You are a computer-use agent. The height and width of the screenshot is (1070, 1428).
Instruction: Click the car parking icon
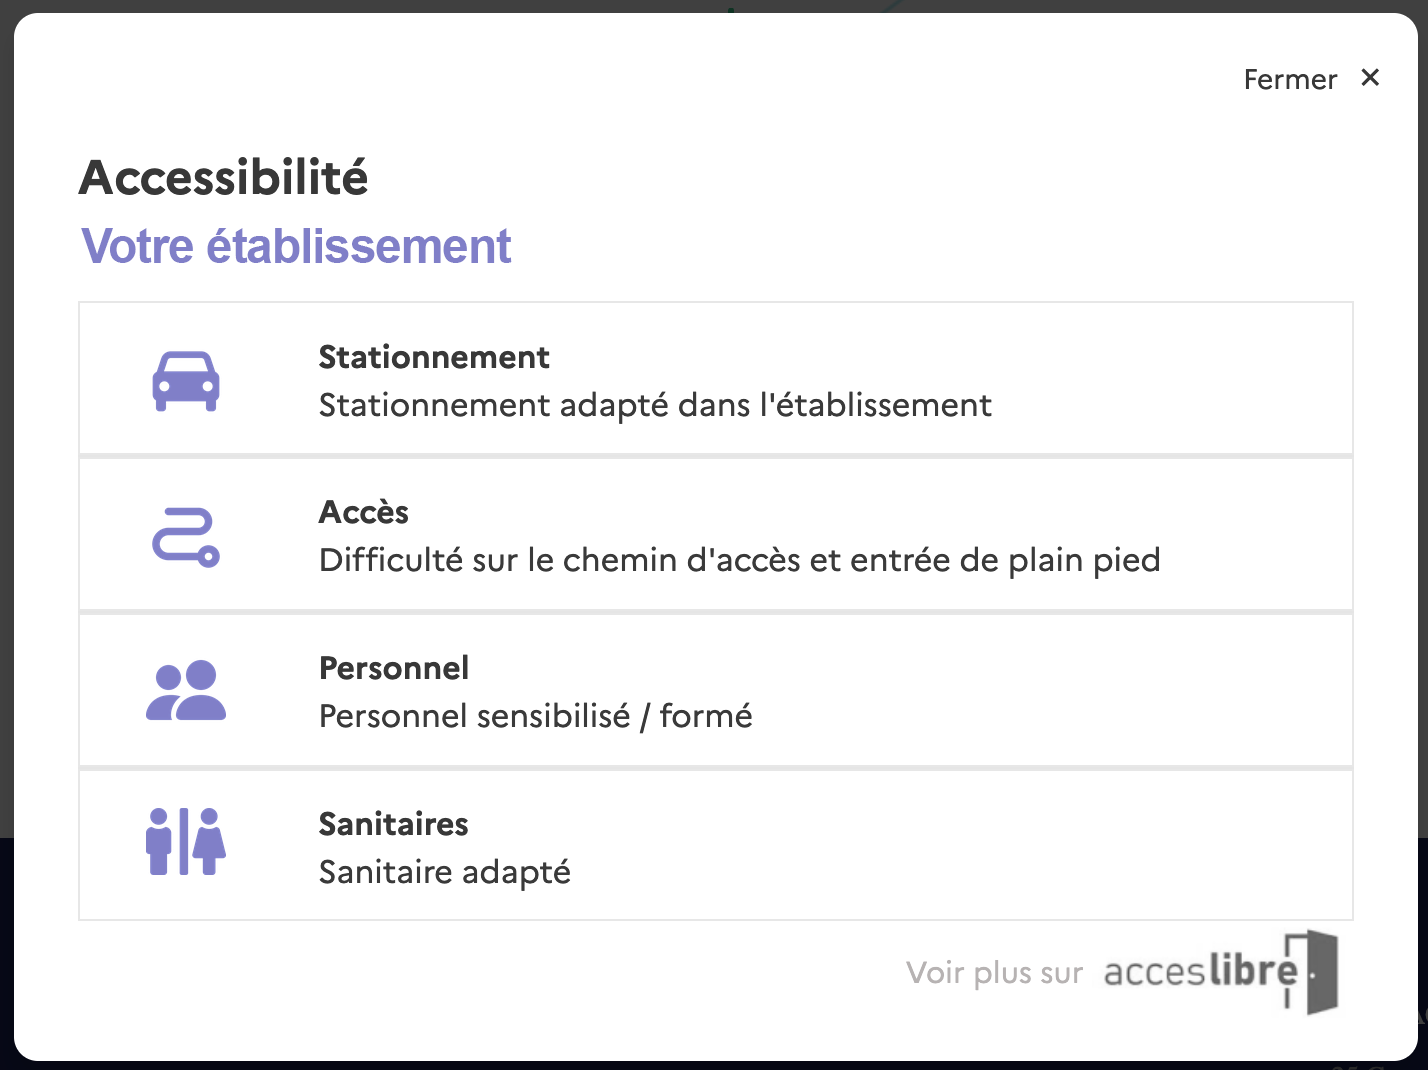[x=186, y=381]
